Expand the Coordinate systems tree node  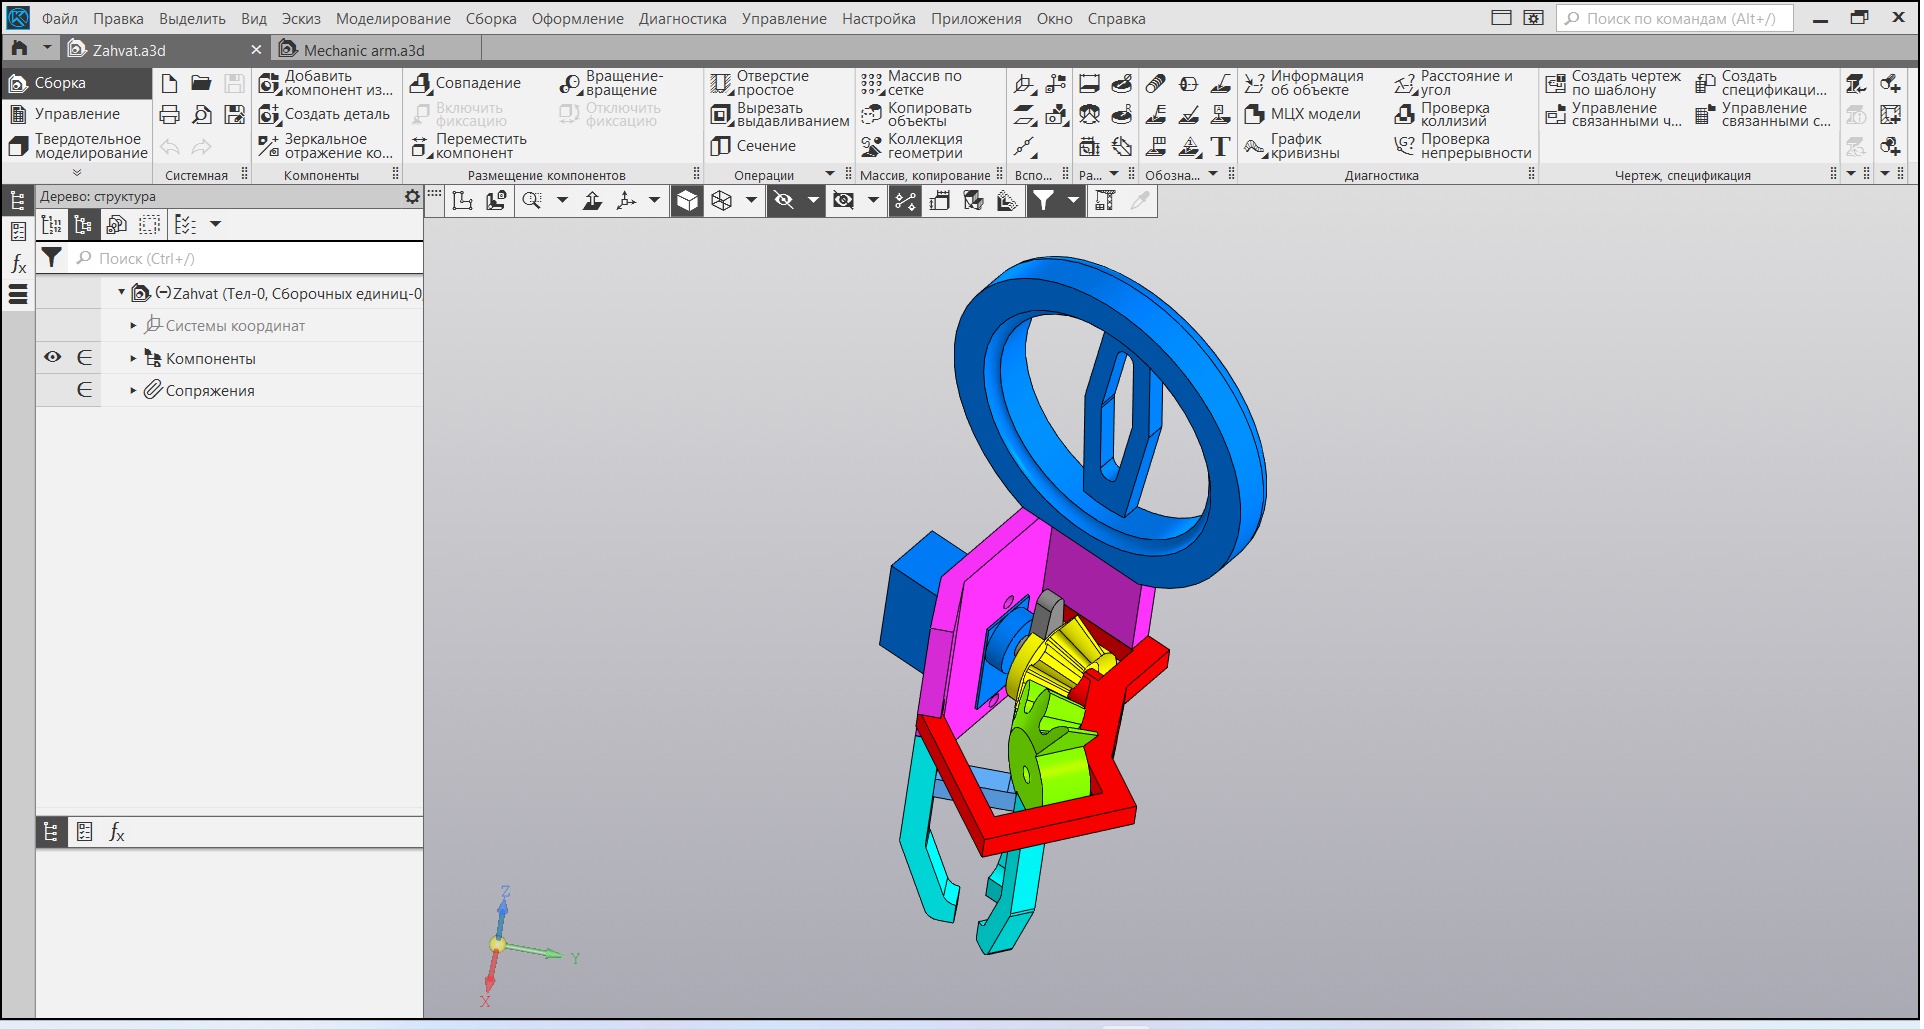click(x=133, y=326)
